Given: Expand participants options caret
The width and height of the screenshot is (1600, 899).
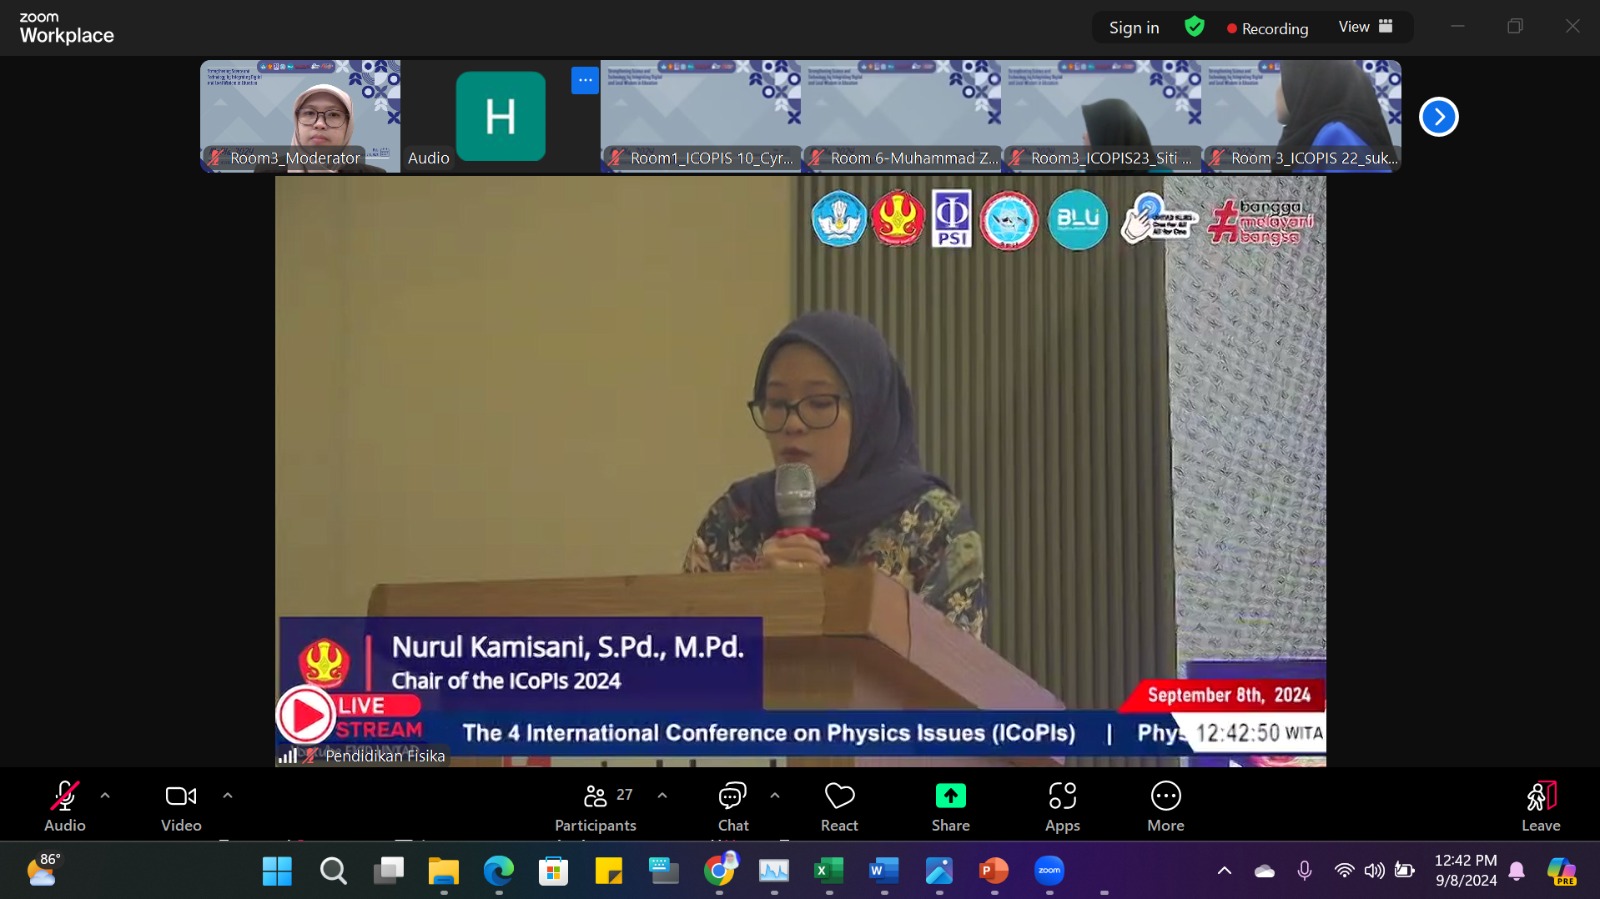Looking at the screenshot, I should 662,796.
